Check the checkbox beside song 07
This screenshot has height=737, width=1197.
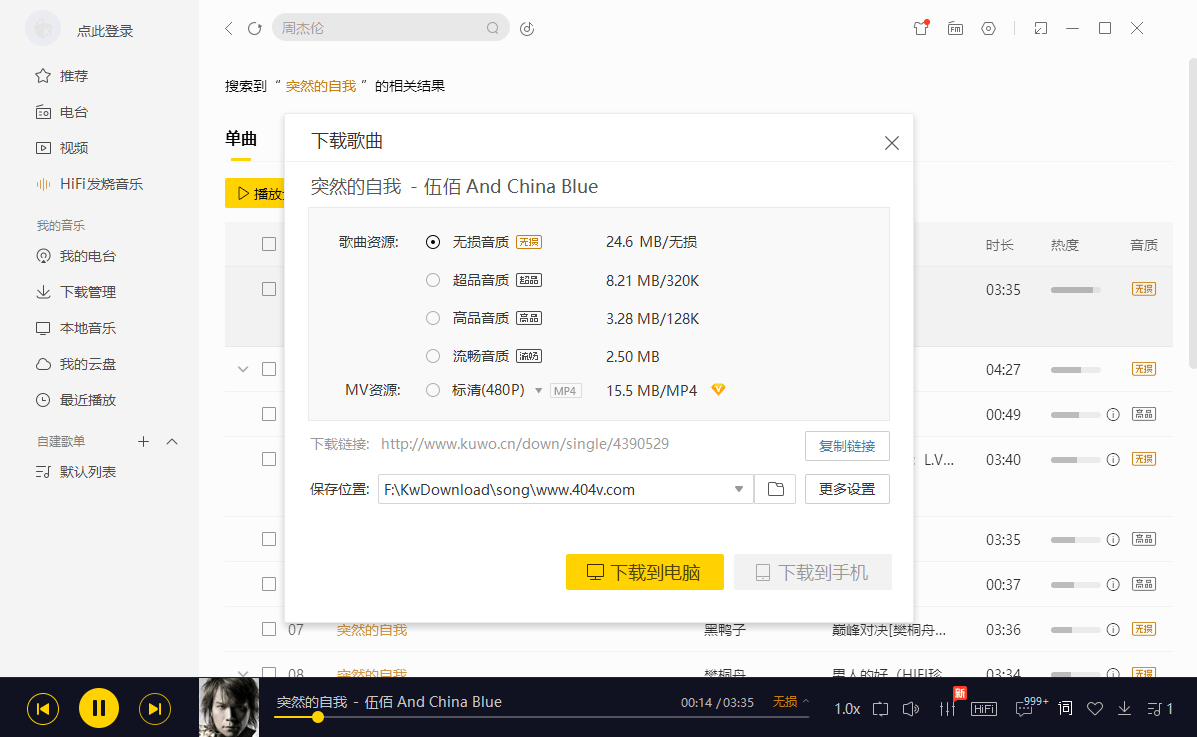coord(268,628)
